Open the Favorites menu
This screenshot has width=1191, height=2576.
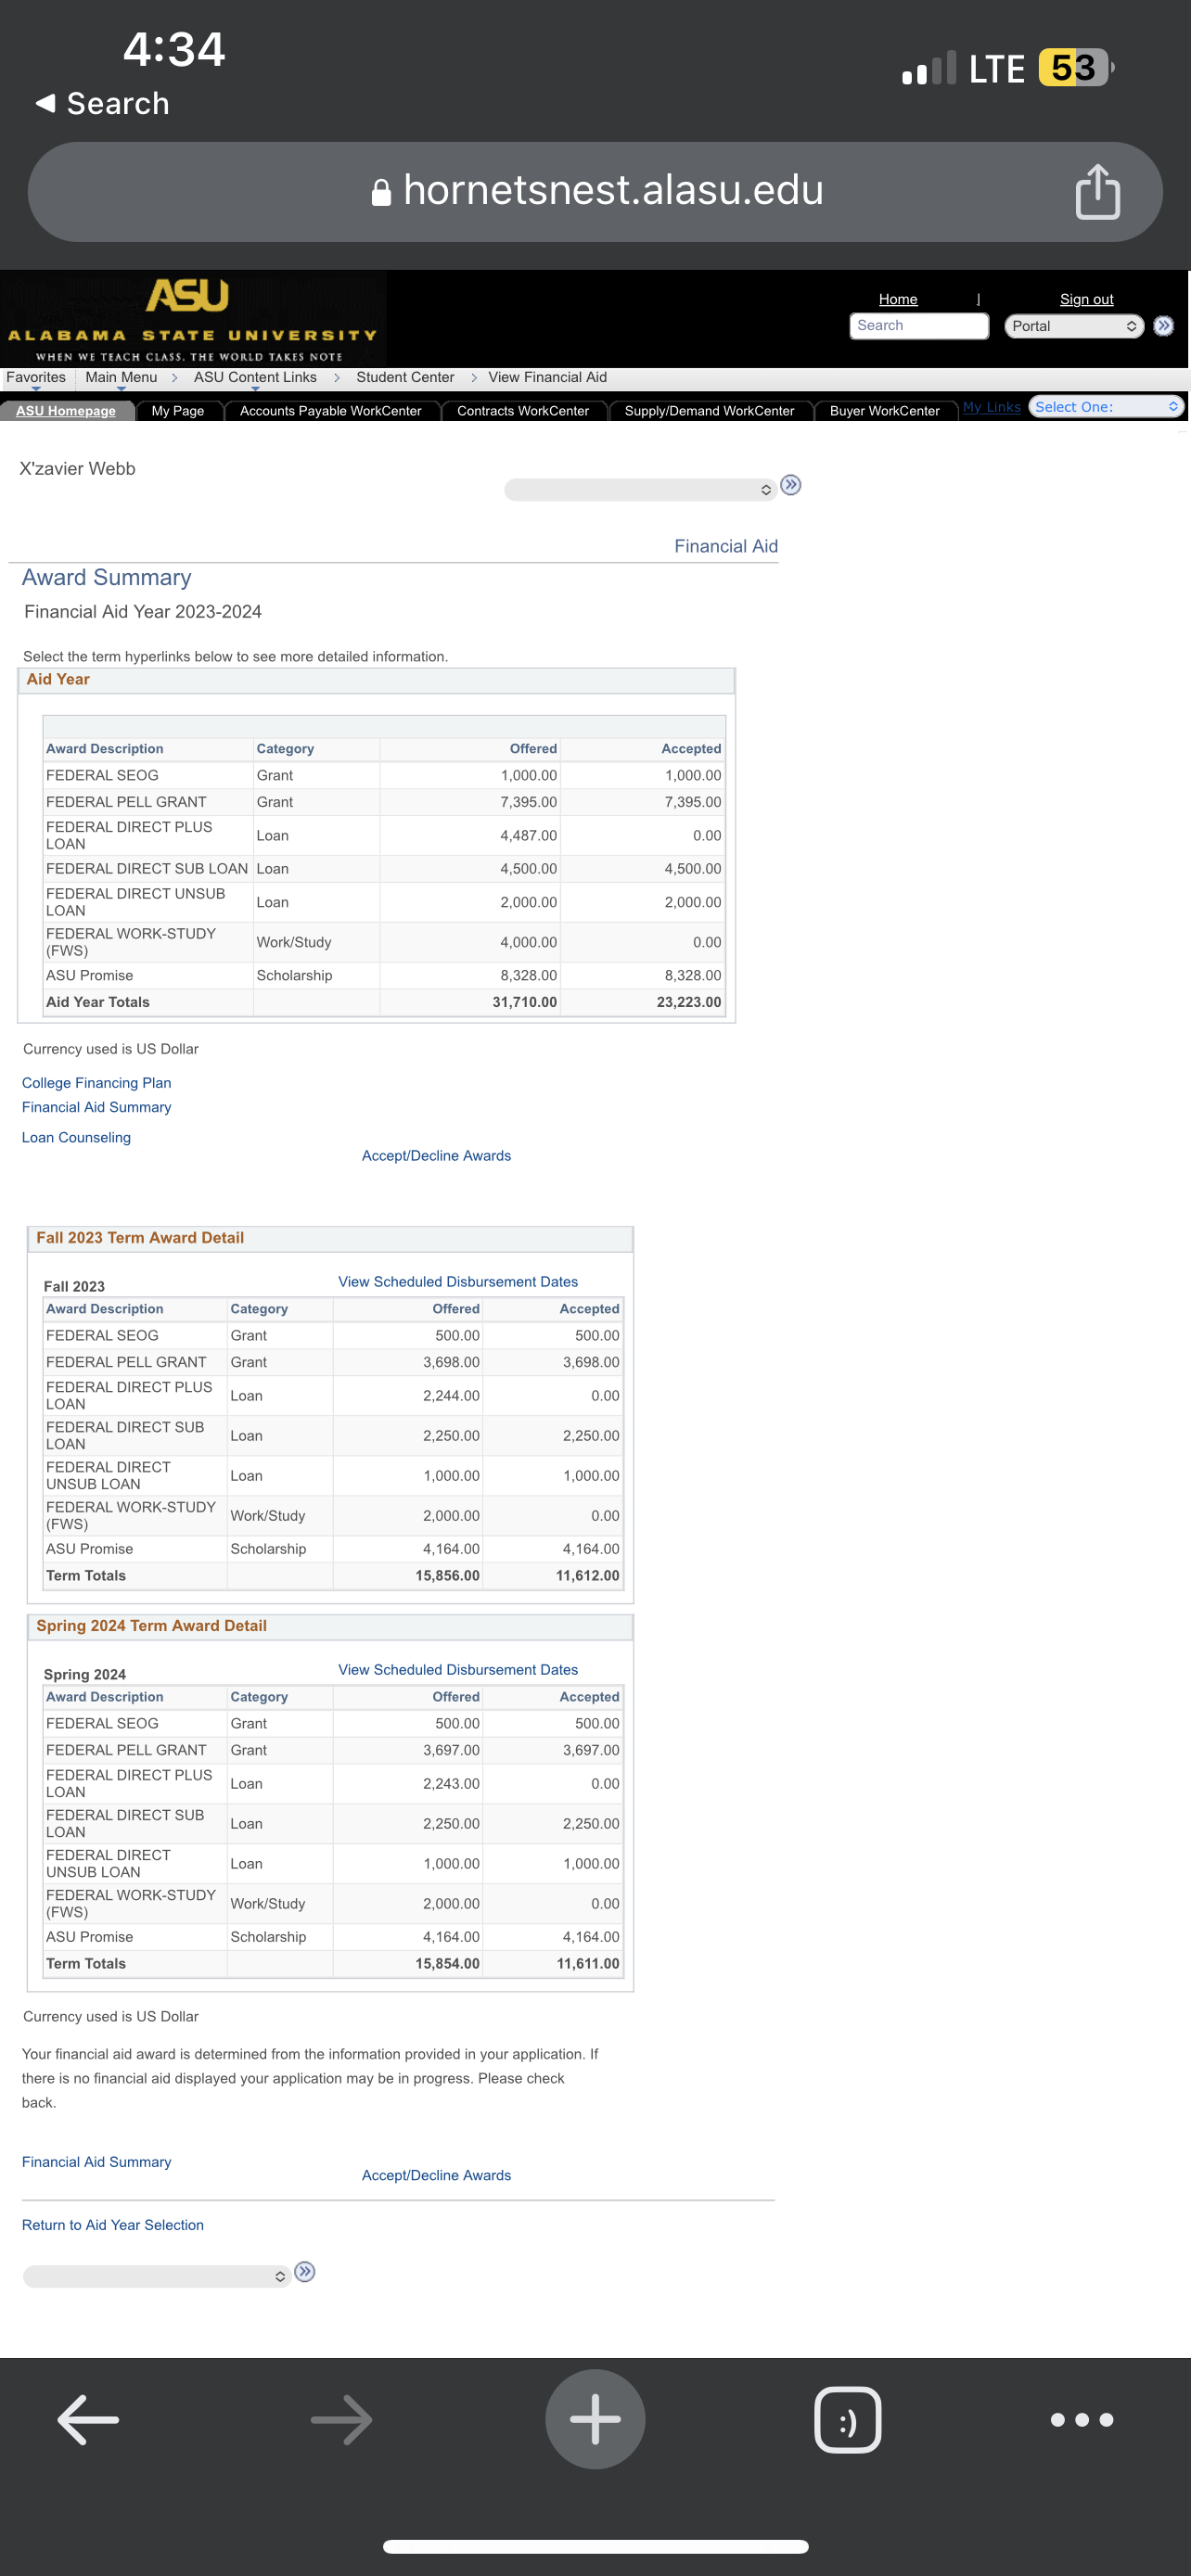coord(36,378)
